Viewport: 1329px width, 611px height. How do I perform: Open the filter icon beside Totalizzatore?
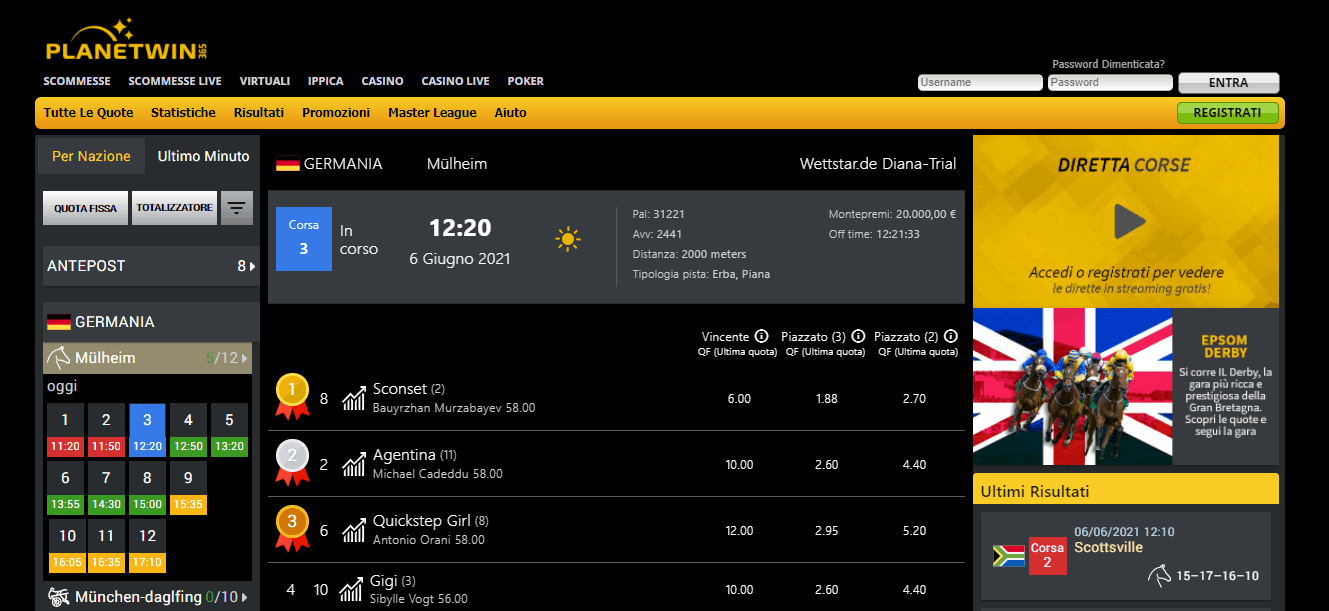click(237, 208)
